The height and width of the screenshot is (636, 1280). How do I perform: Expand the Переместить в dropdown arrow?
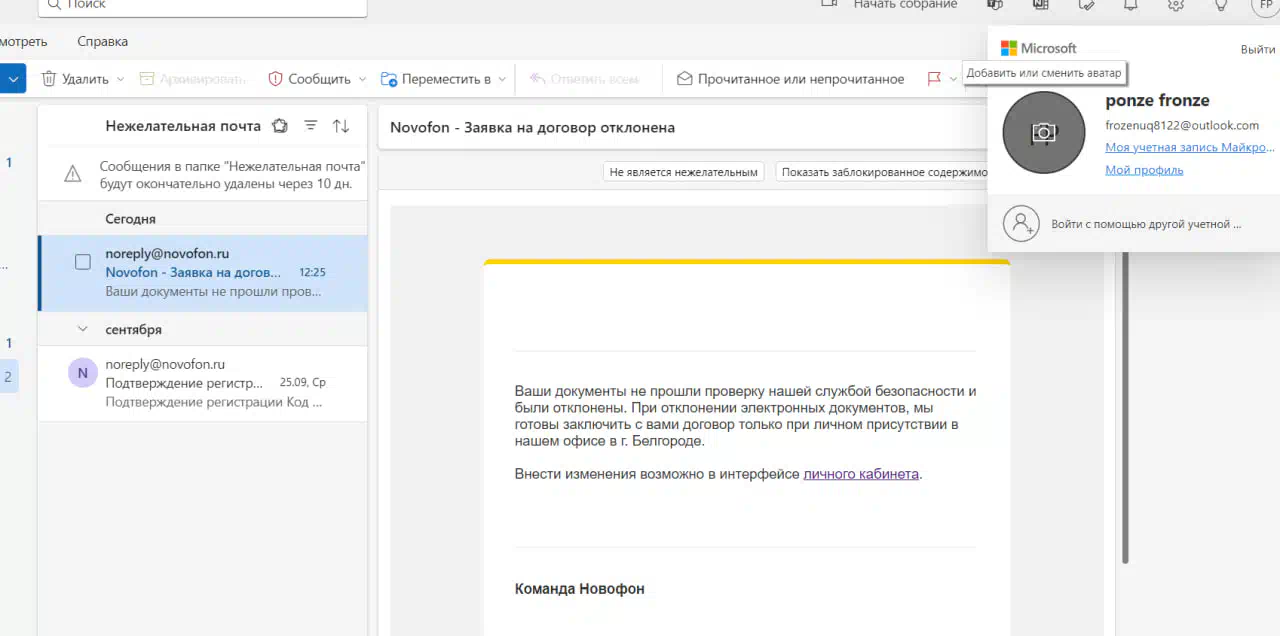click(502, 79)
